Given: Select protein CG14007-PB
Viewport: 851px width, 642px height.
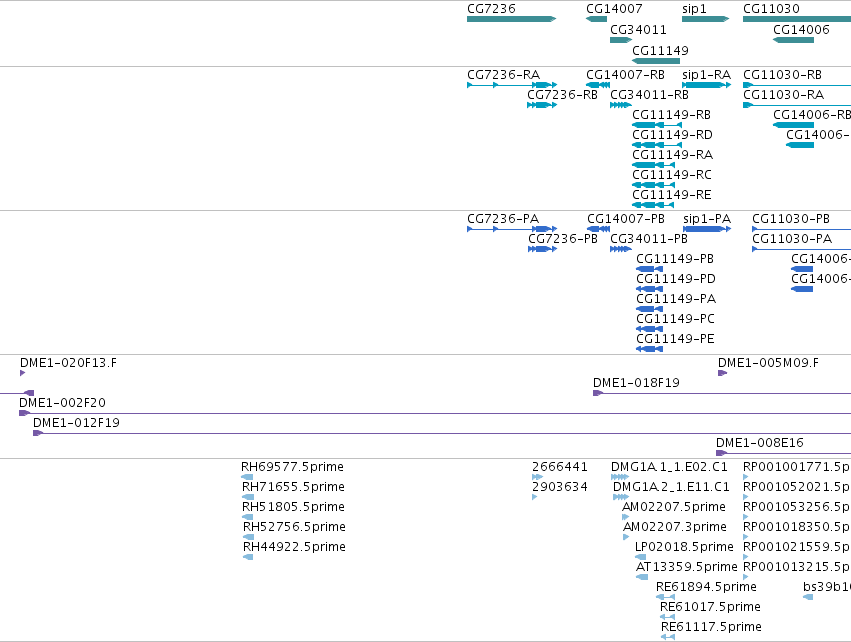Looking at the screenshot, I should coord(598,229).
